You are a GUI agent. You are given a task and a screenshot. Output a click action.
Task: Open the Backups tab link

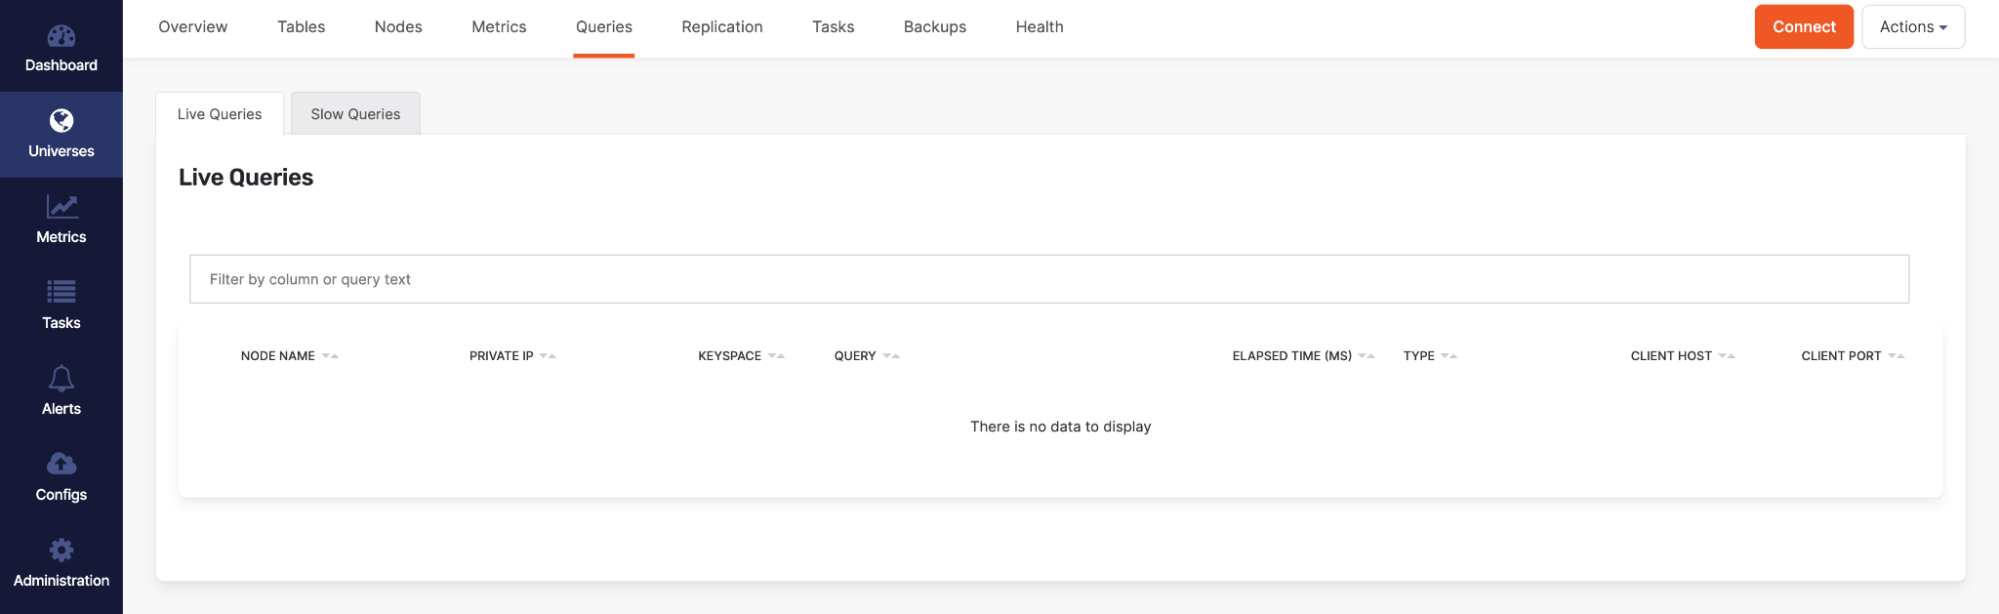click(934, 27)
